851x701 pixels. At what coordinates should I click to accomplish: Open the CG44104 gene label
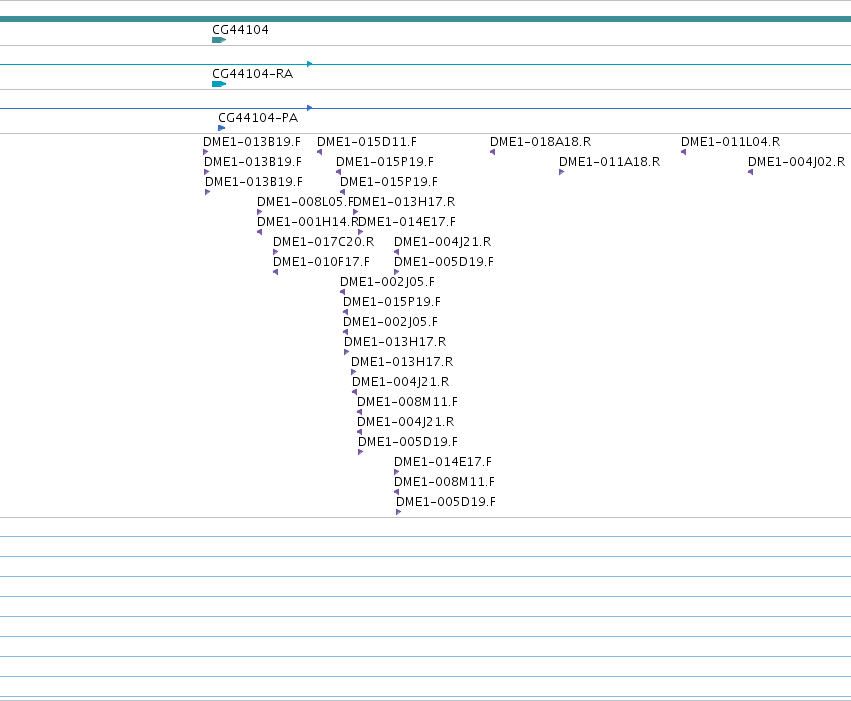point(240,30)
